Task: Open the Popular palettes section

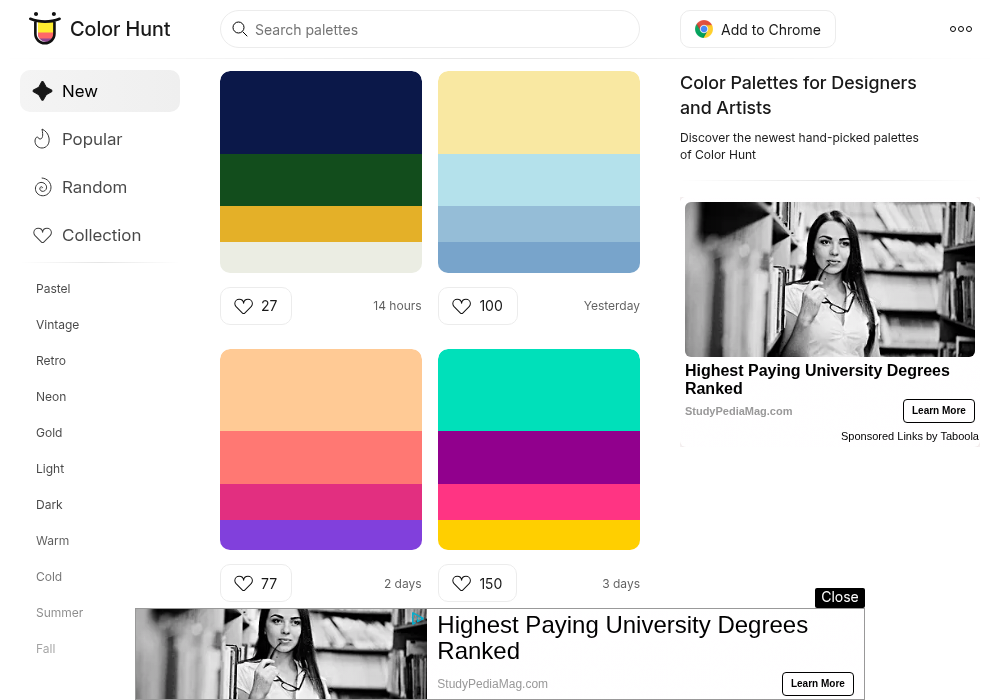Action: (x=100, y=139)
